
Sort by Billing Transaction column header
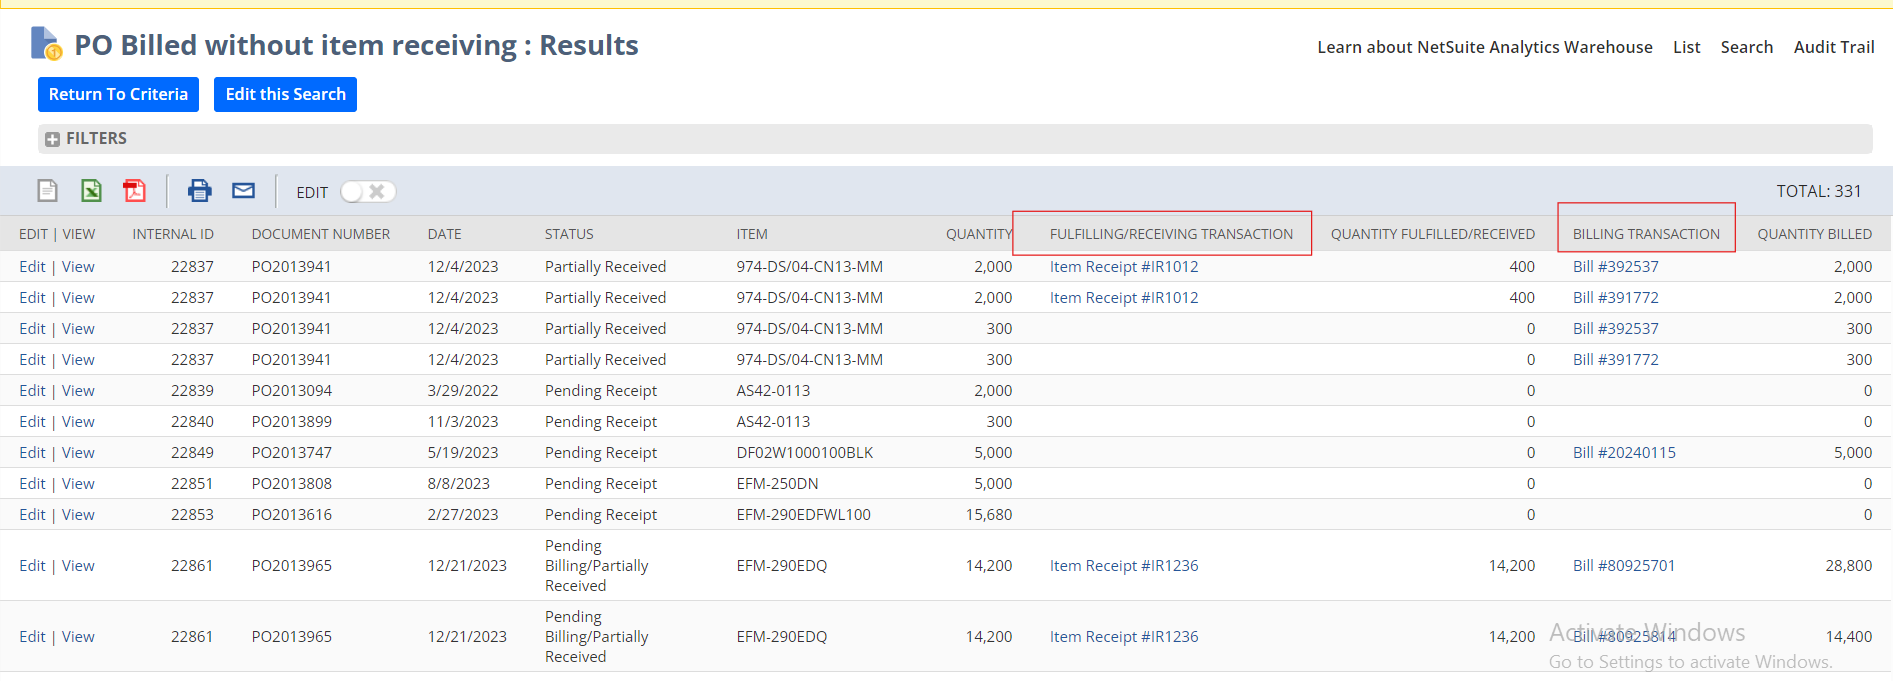pyautogui.click(x=1645, y=234)
